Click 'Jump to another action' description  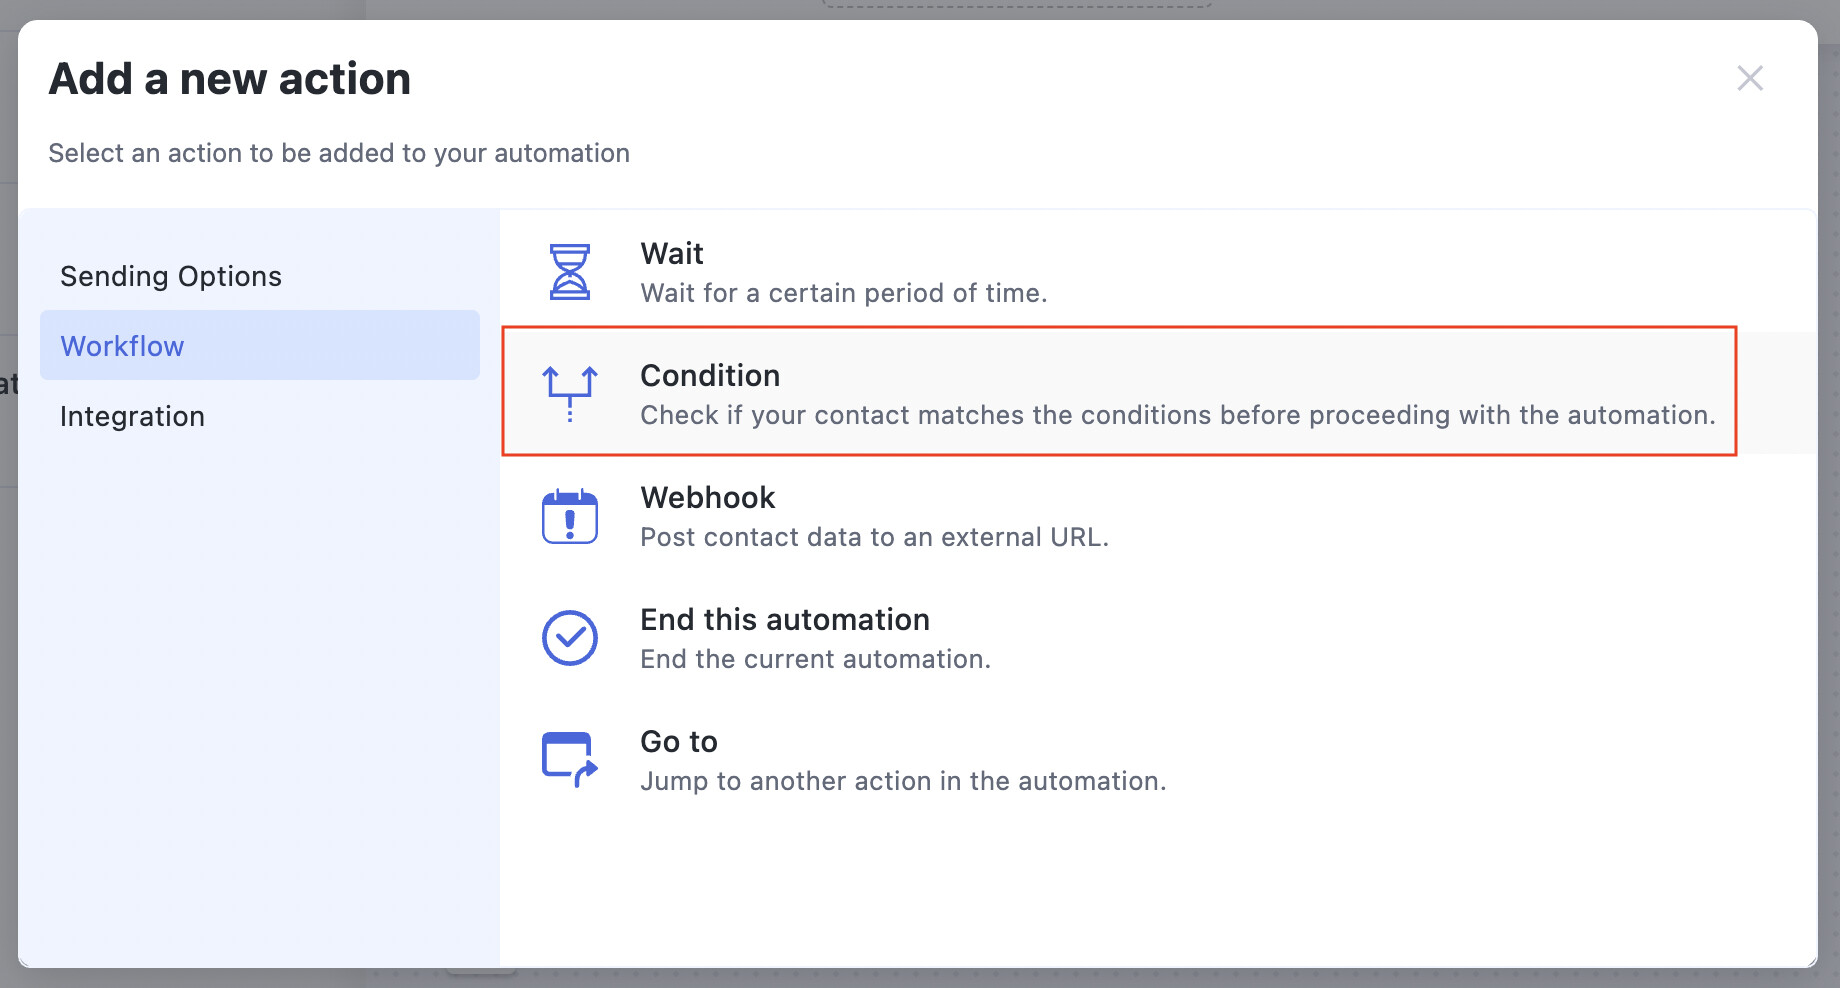904,781
